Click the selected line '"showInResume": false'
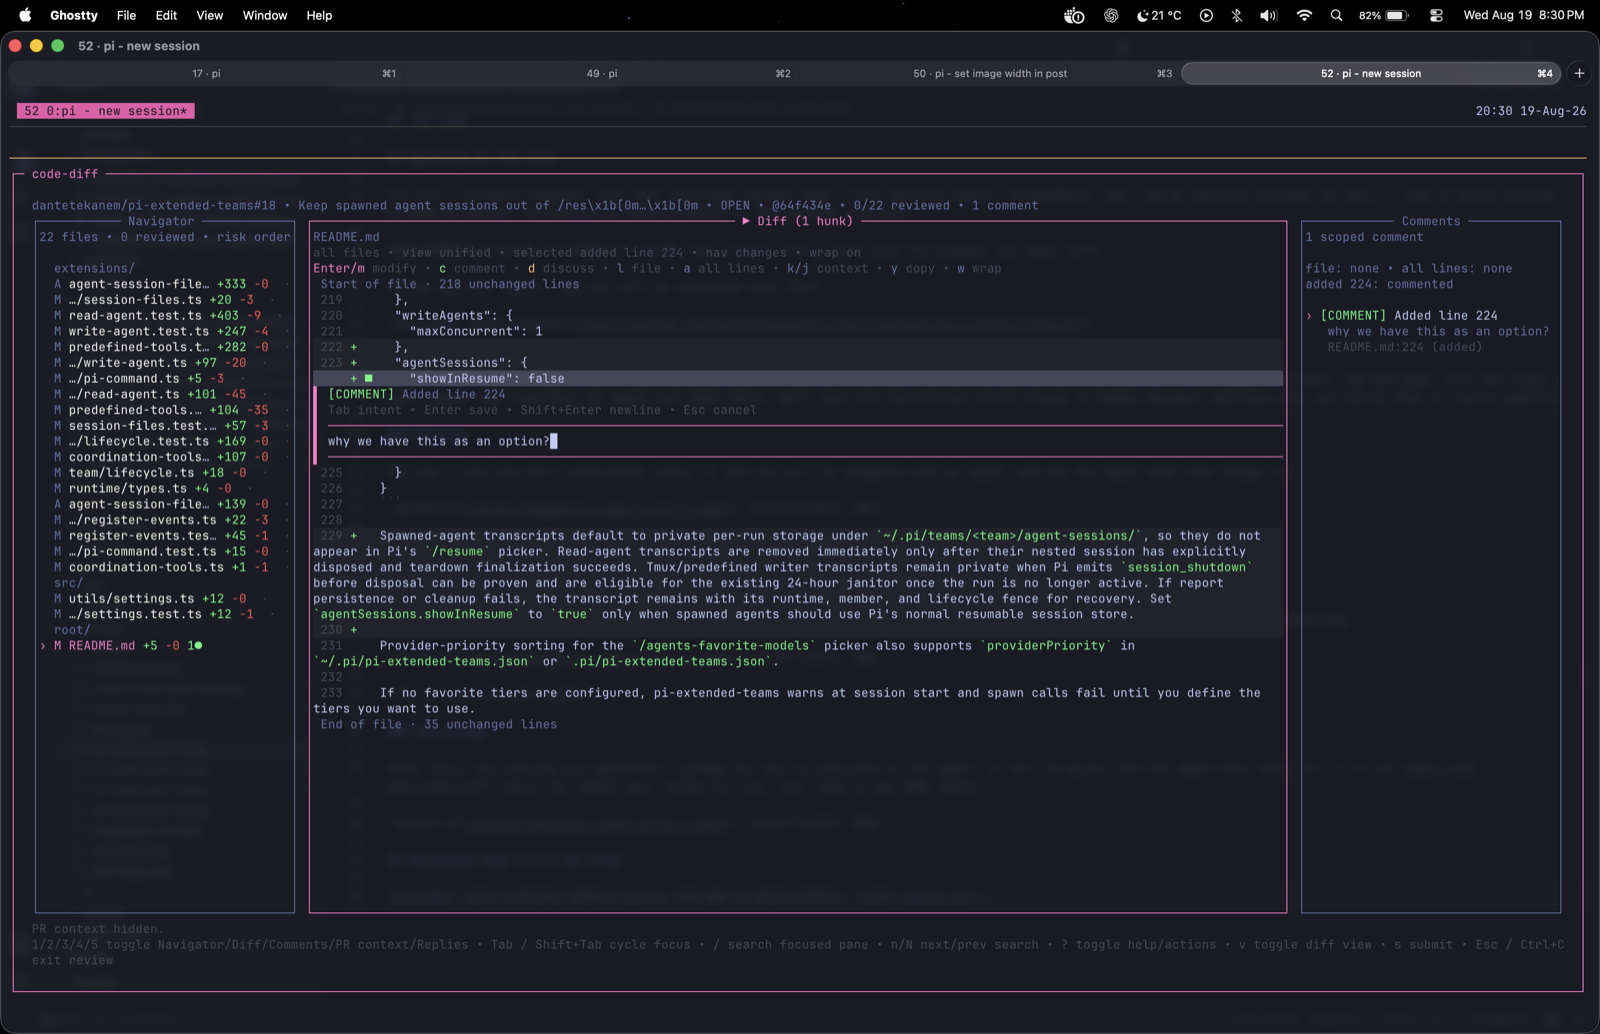 pos(797,378)
